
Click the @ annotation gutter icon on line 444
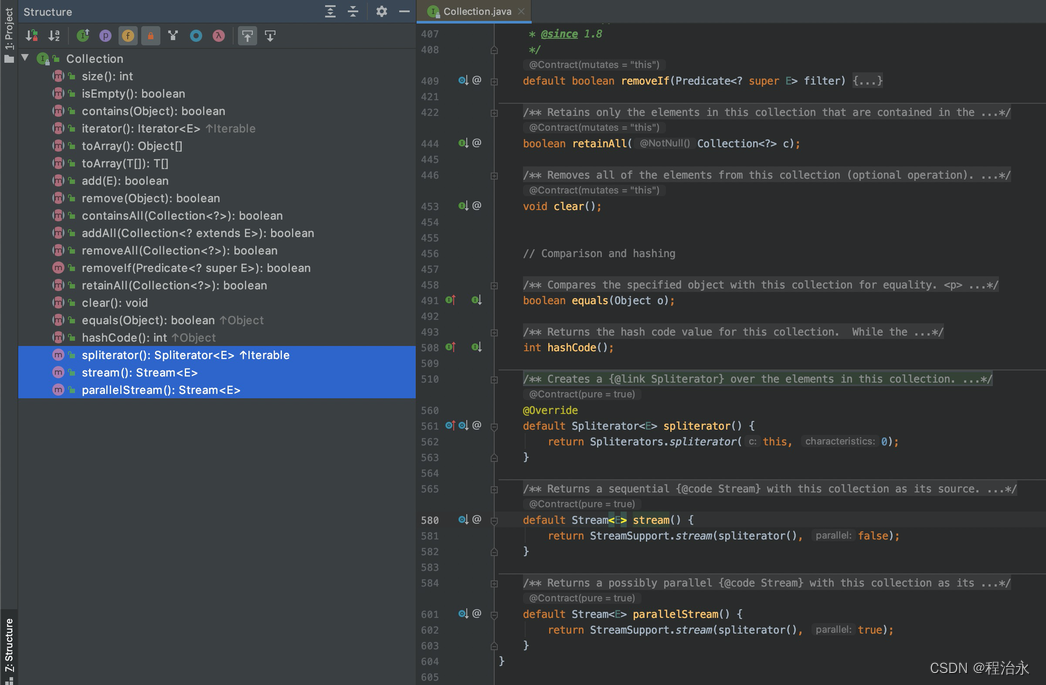pyautogui.click(x=476, y=143)
